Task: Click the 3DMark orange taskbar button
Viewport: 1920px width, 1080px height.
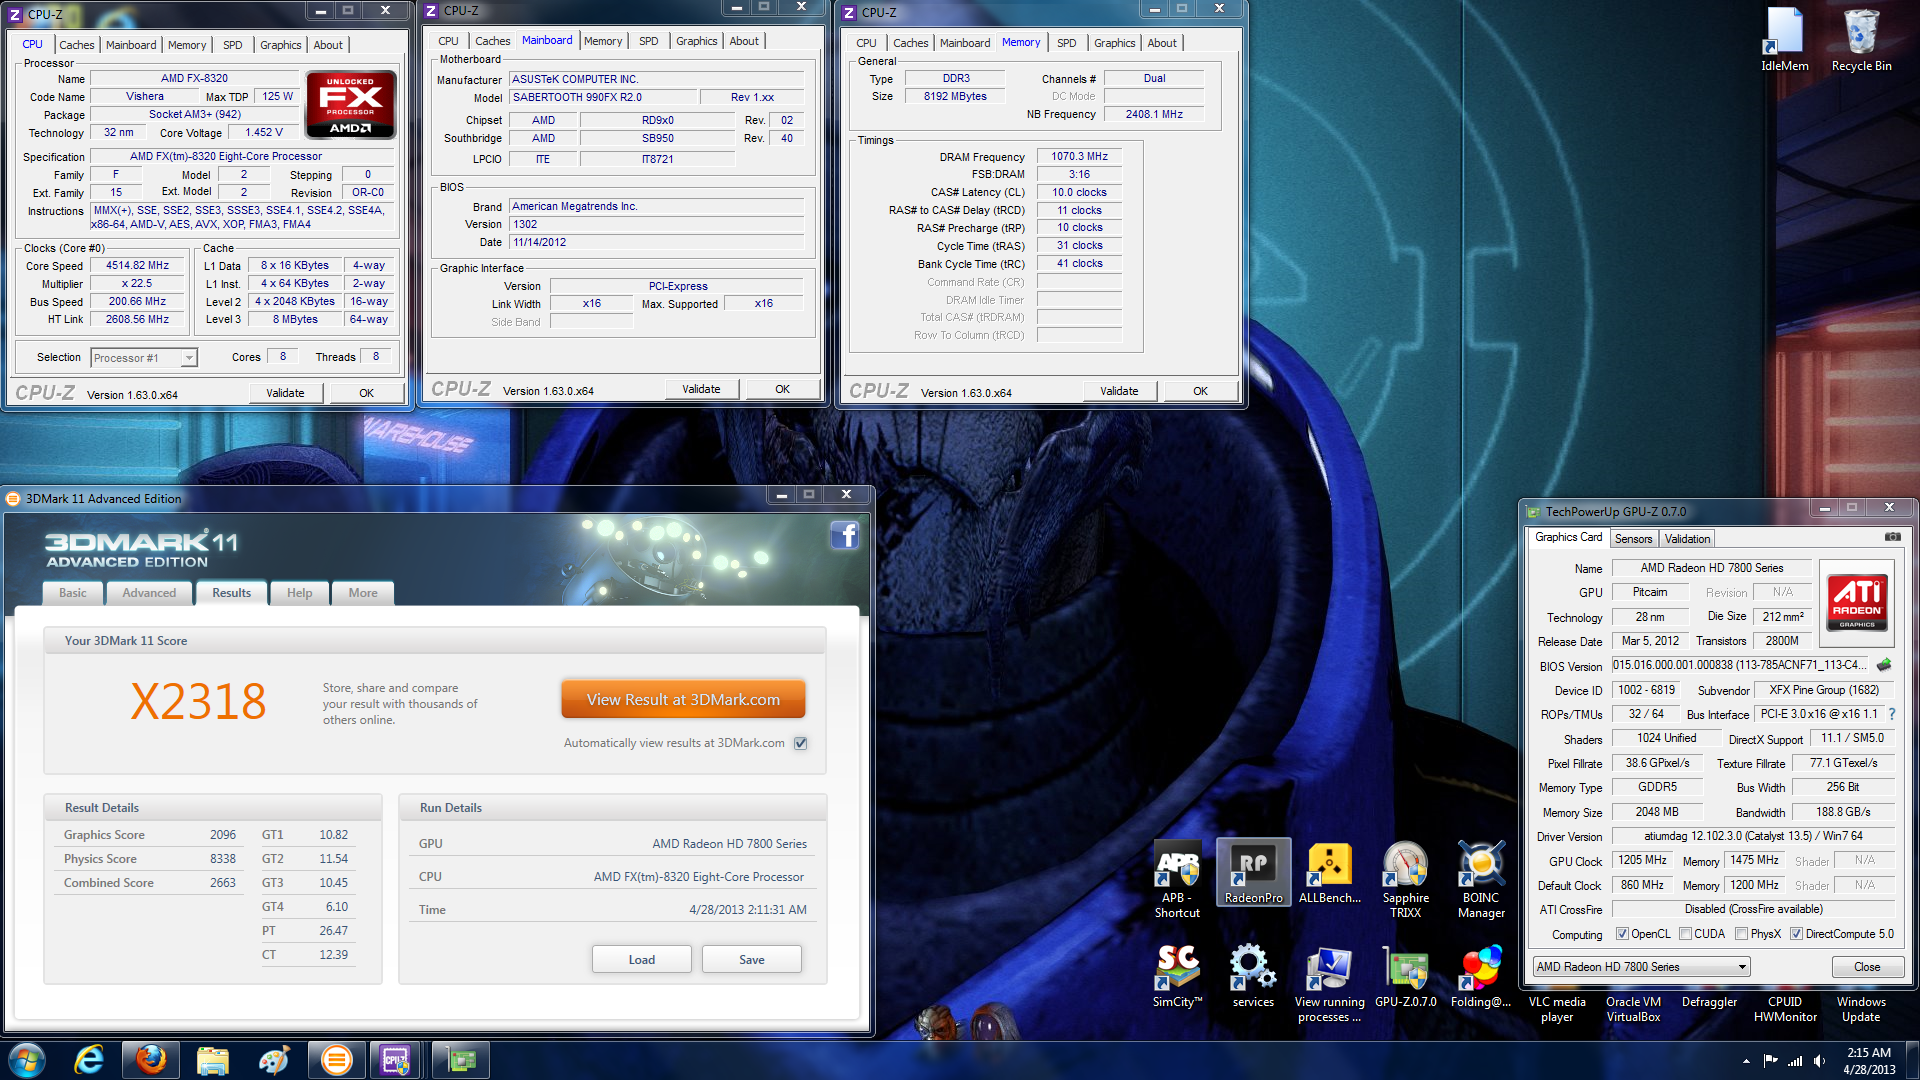Action: click(x=337, y=1060)
